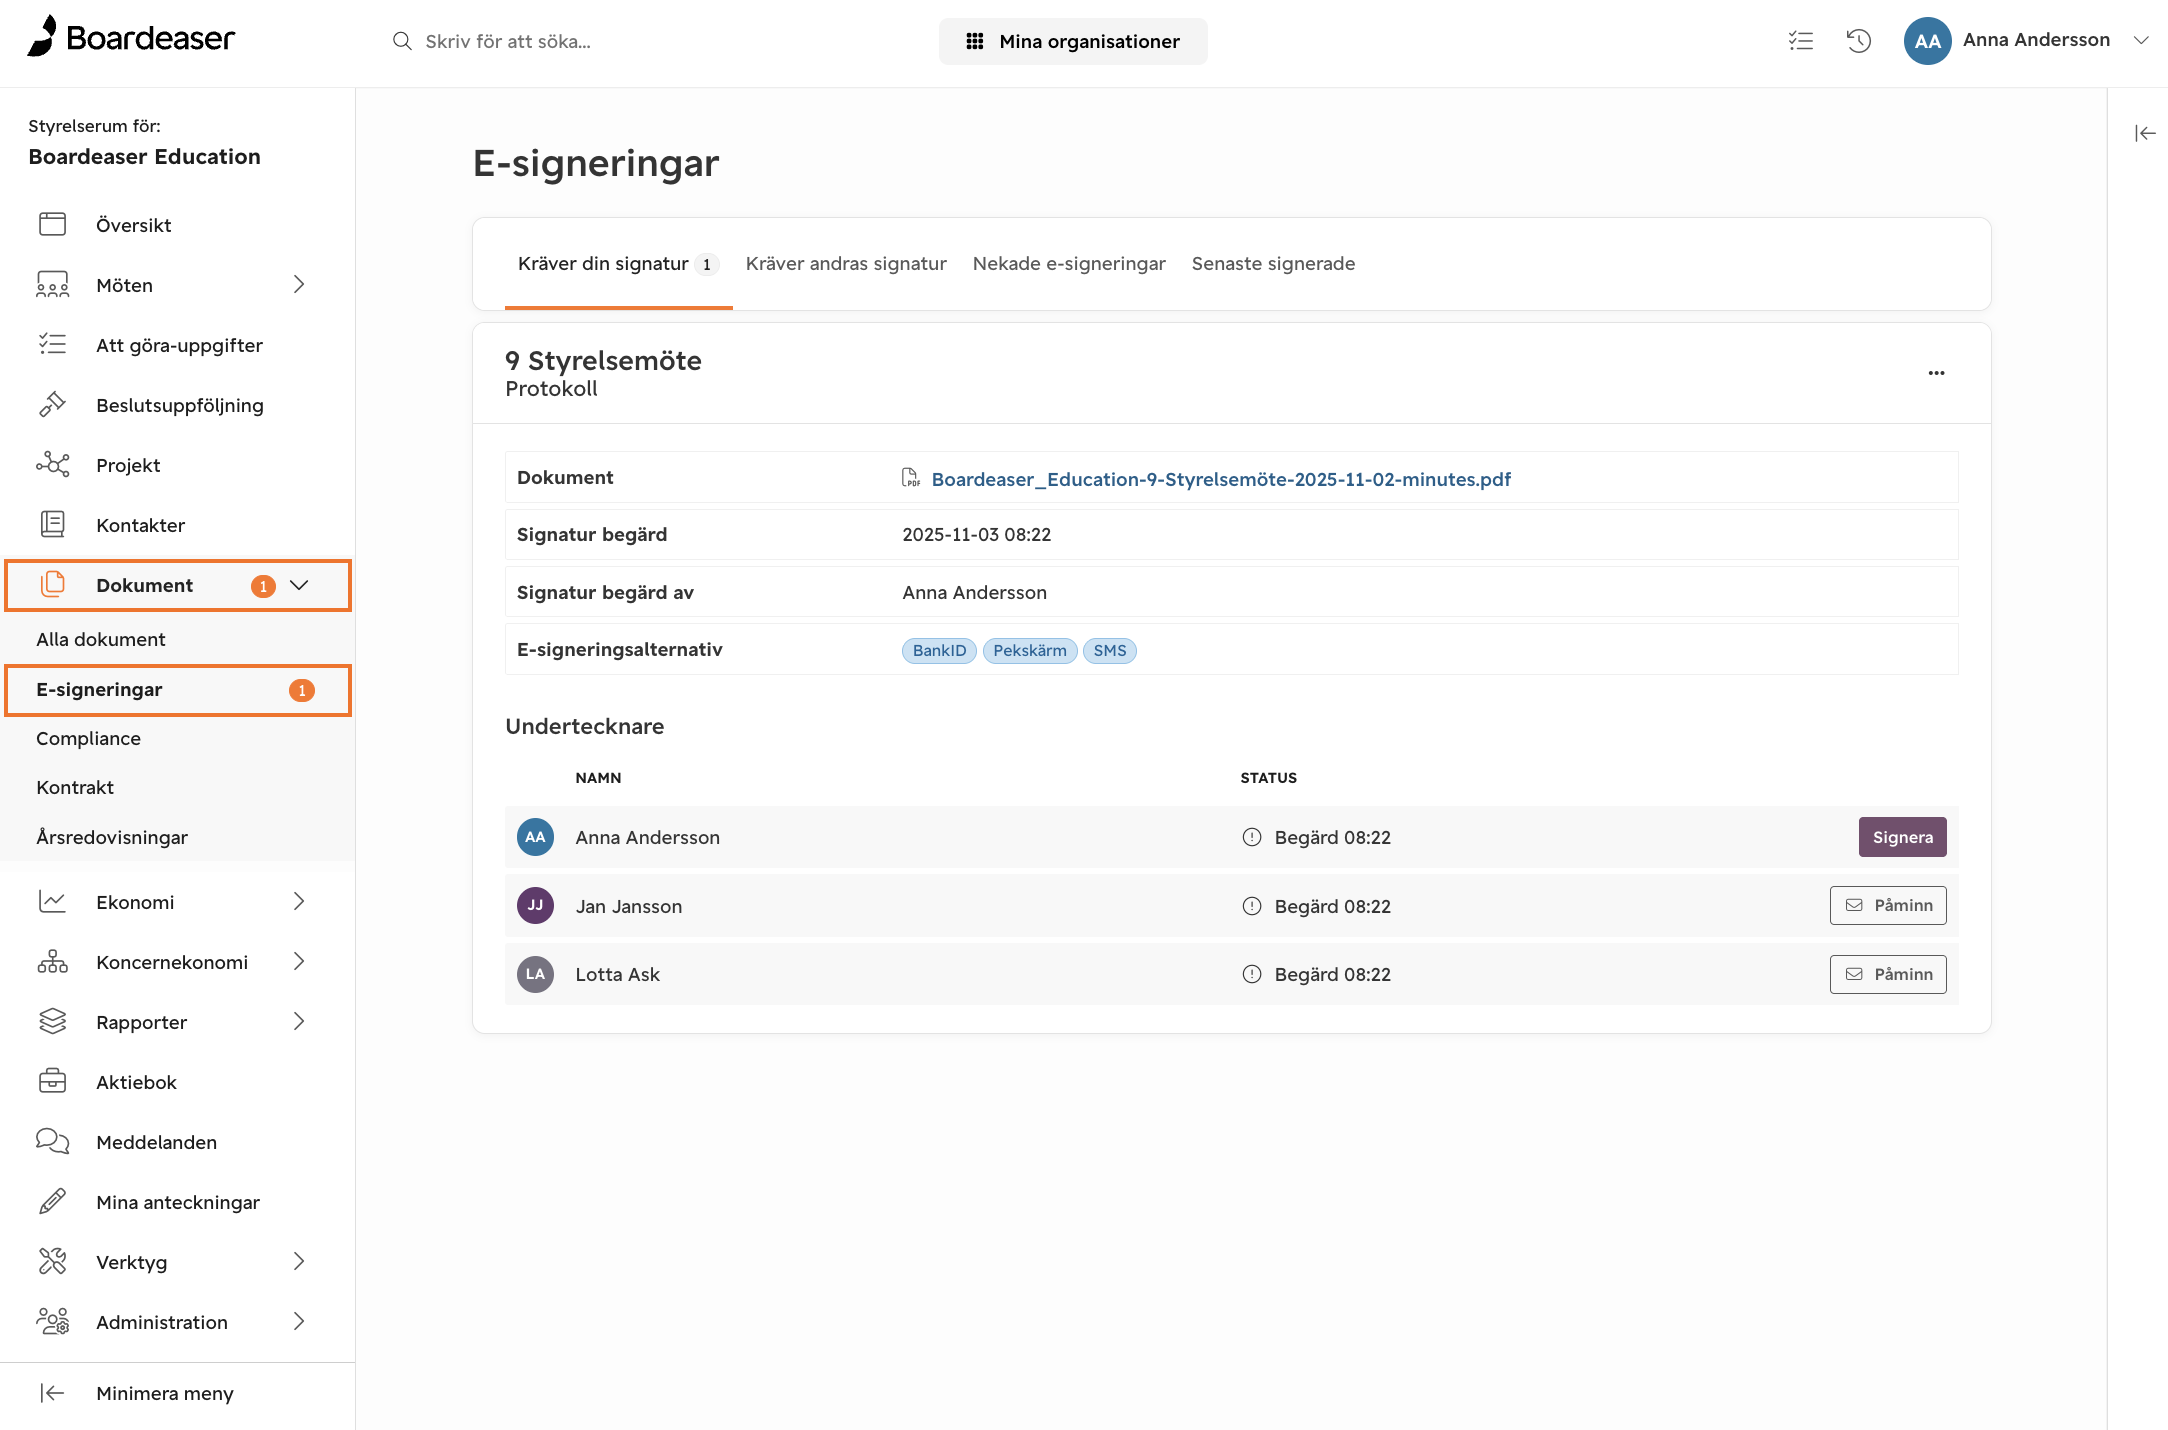This screenshot has height=1430, width=2168.
Task: Click the AA user avatar in header
Action: (x=1927, y=41)
